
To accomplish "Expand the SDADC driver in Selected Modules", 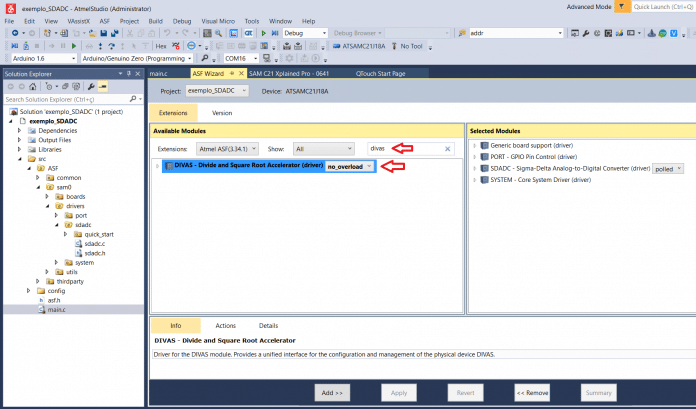I will [475, 168].
